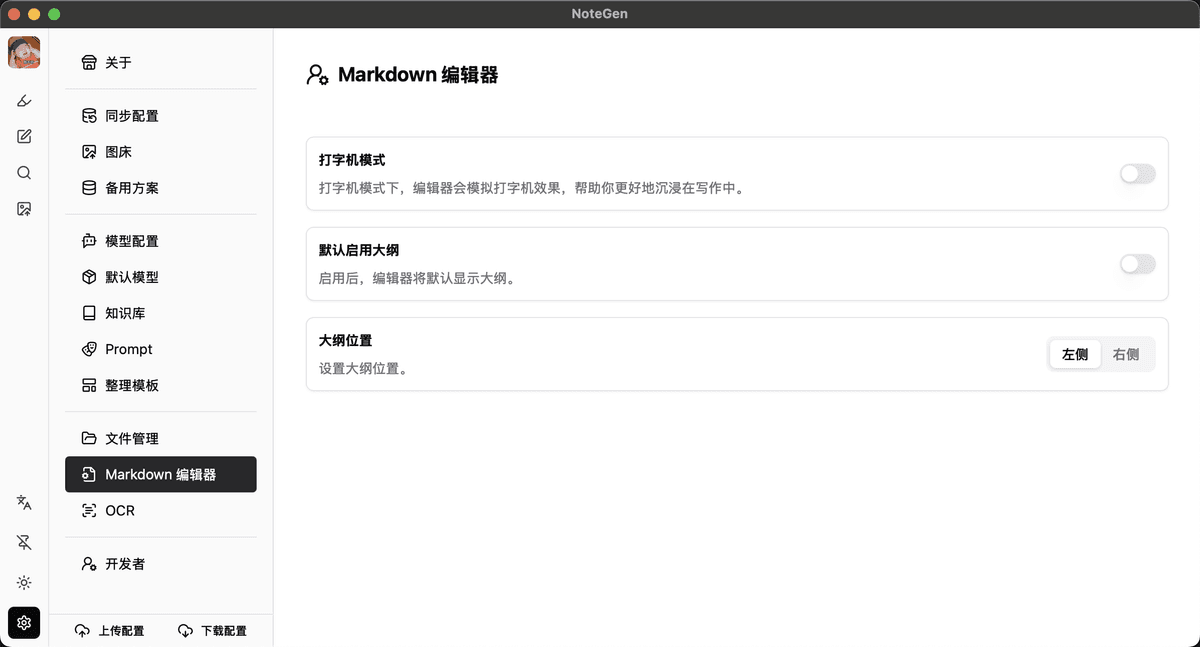
Task: Click the search icon in the left rail
Action: click(24, 173)
